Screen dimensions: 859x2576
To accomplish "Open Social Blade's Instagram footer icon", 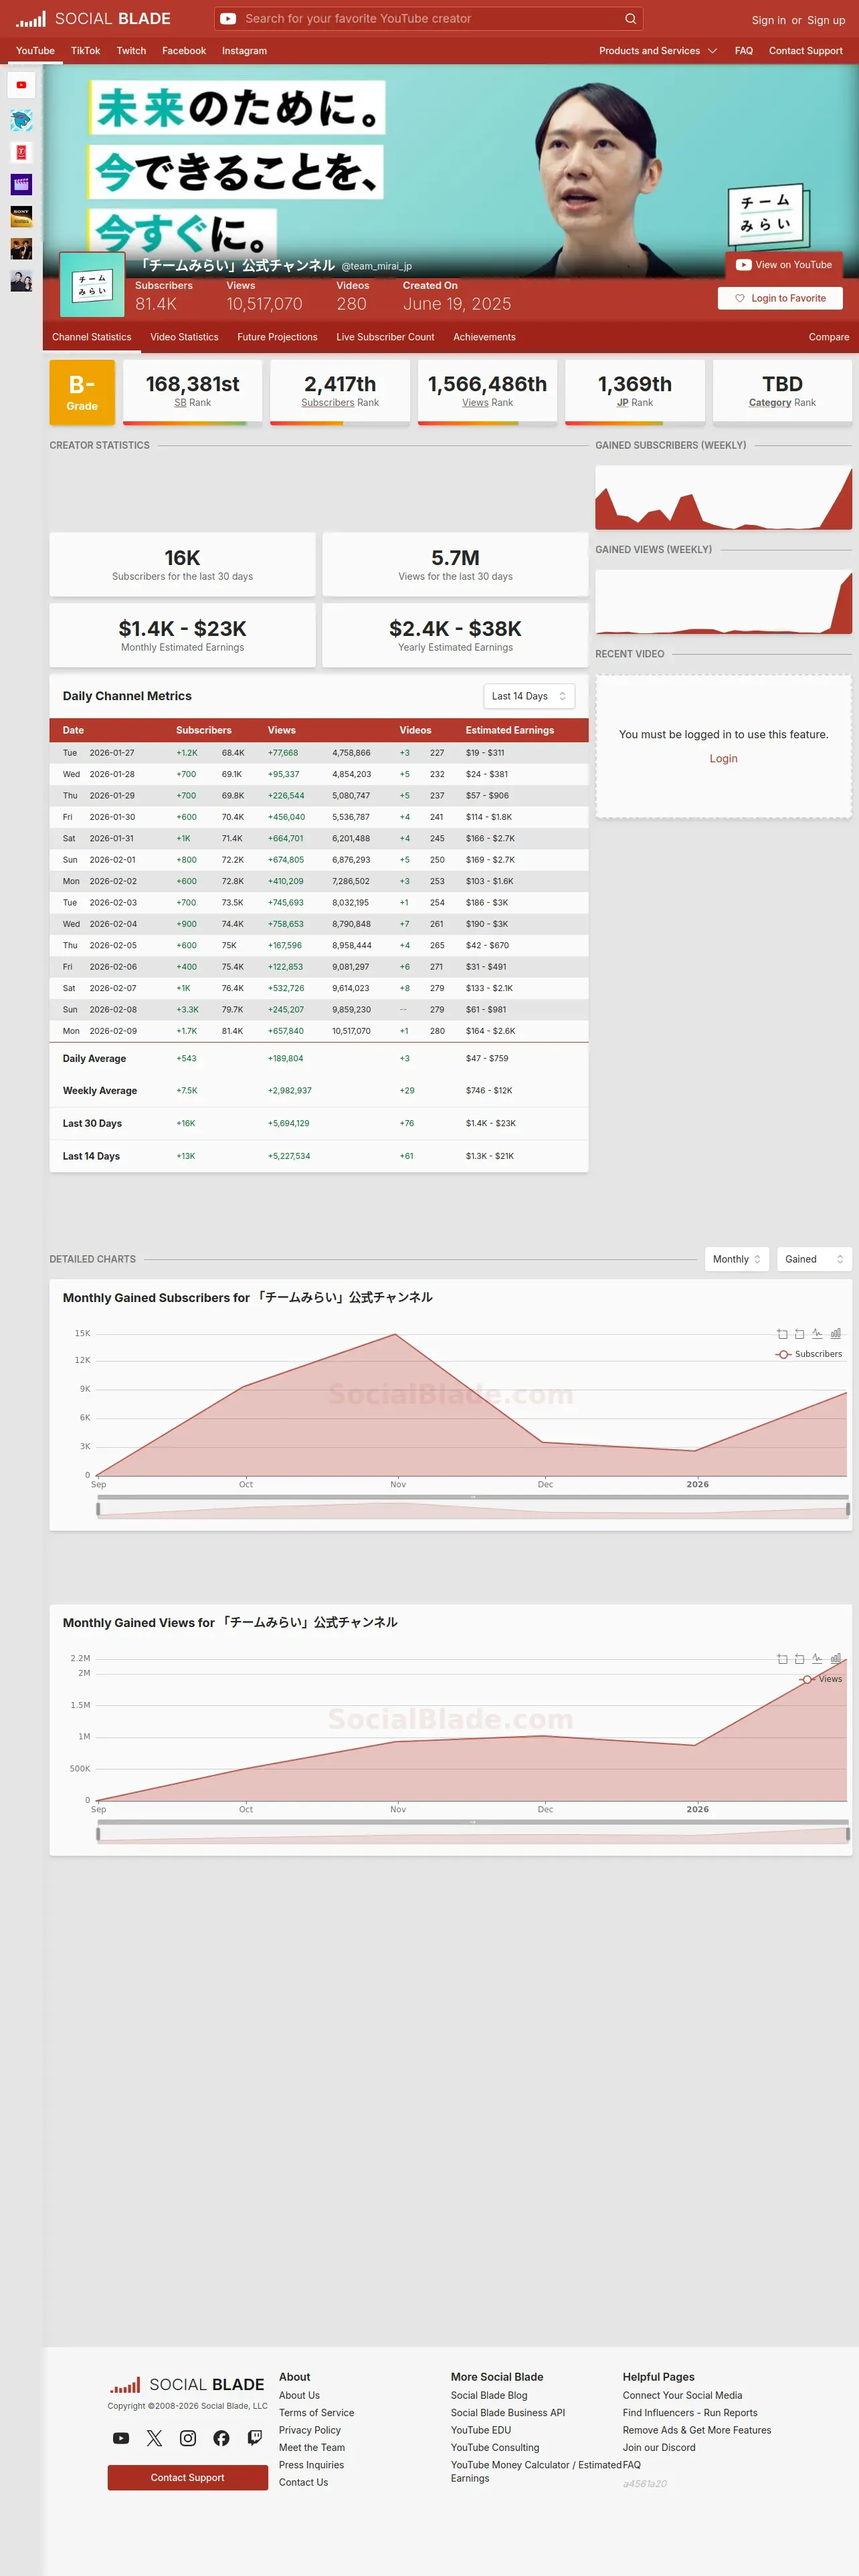I will click(x=188, y=2438).
